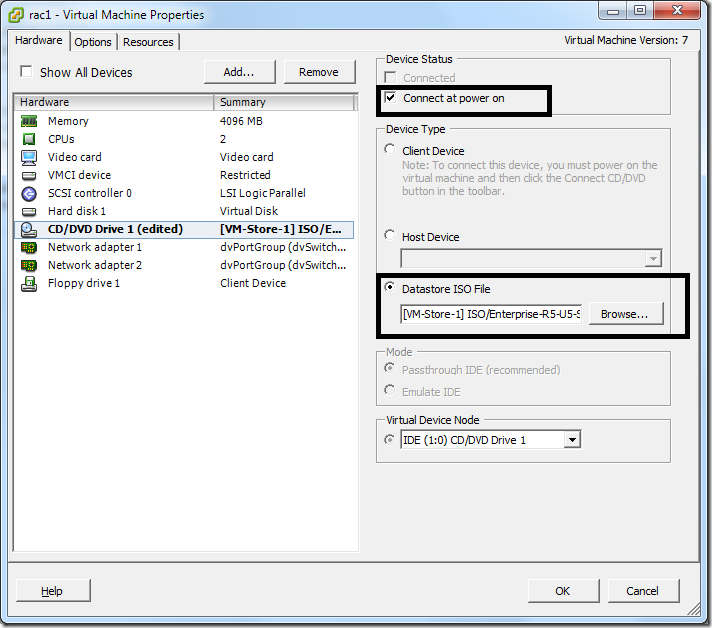Click the Network adapter 1 card icon
This screenshot has width=712, height=628.
click(29, 247)
